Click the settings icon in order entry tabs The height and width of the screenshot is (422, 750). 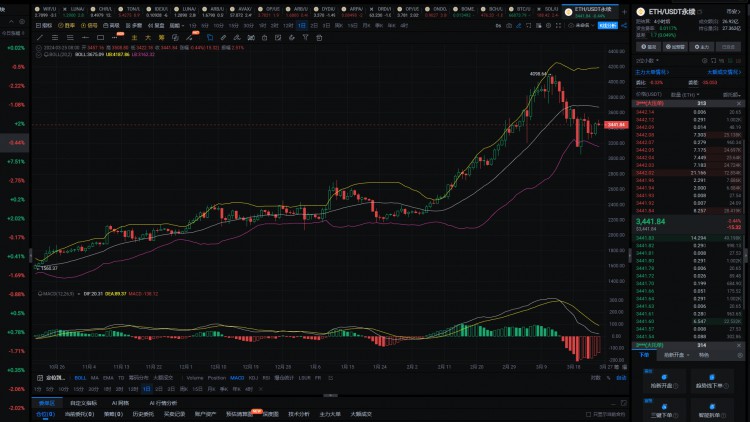tap(740, 355)
